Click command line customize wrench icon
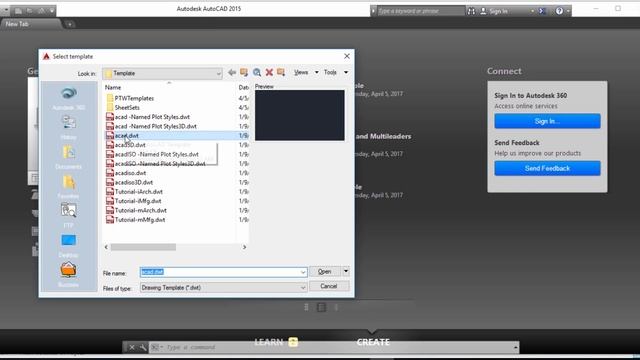640x360 pixels. pyautogui.click(x=143, y=347)
